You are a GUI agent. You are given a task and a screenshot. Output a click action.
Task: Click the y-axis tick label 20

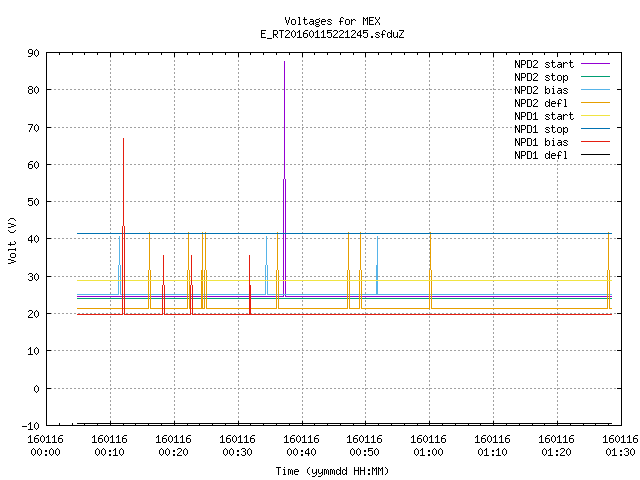tap(33, 314)
